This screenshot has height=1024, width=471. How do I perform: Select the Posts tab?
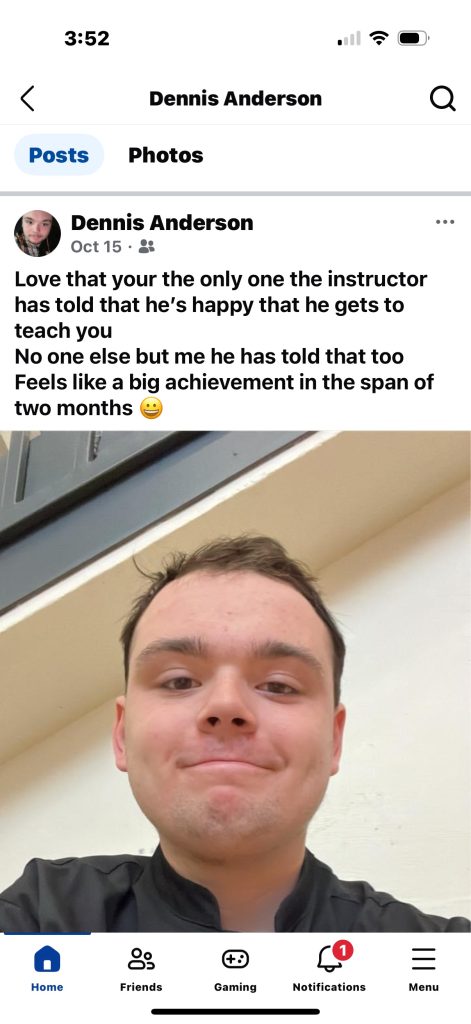coord(59,155)
